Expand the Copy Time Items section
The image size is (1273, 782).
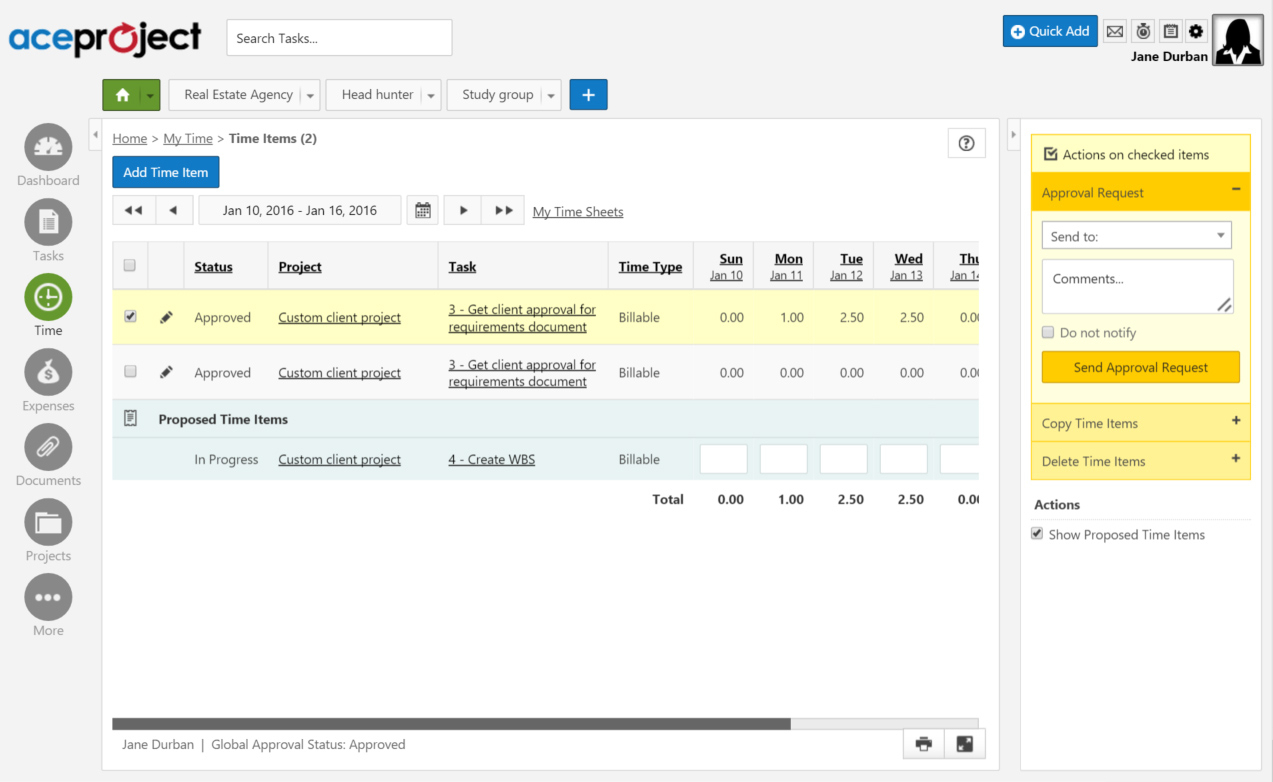pos(1140,423)
